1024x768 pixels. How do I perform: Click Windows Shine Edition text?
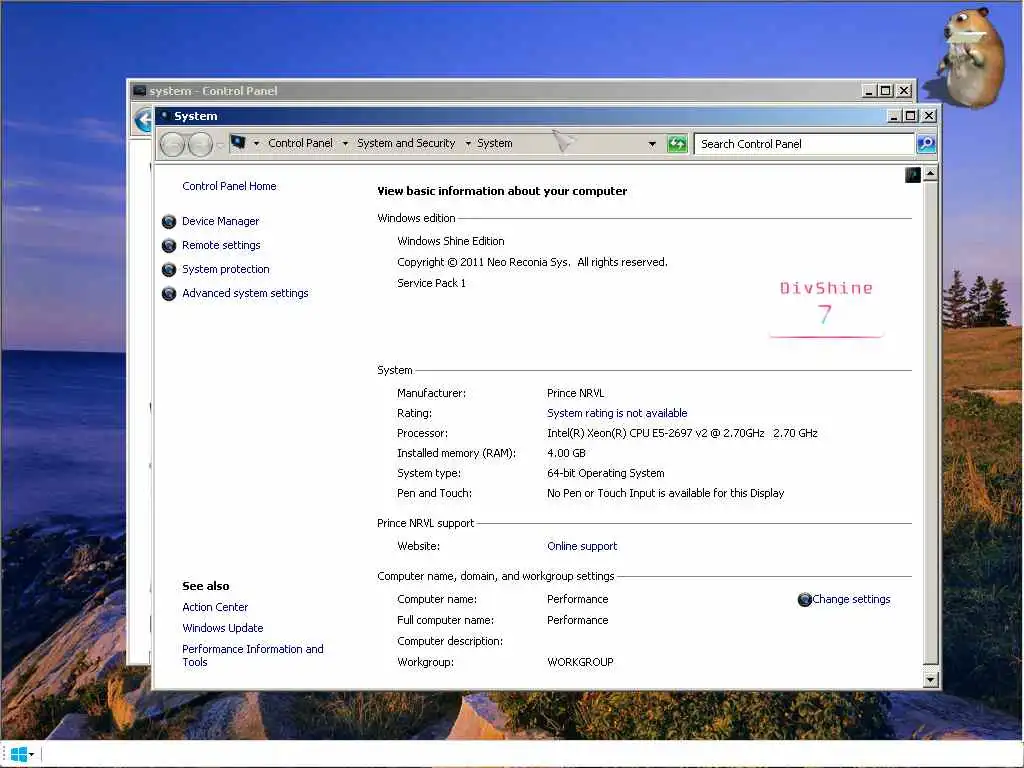[451, 242]
